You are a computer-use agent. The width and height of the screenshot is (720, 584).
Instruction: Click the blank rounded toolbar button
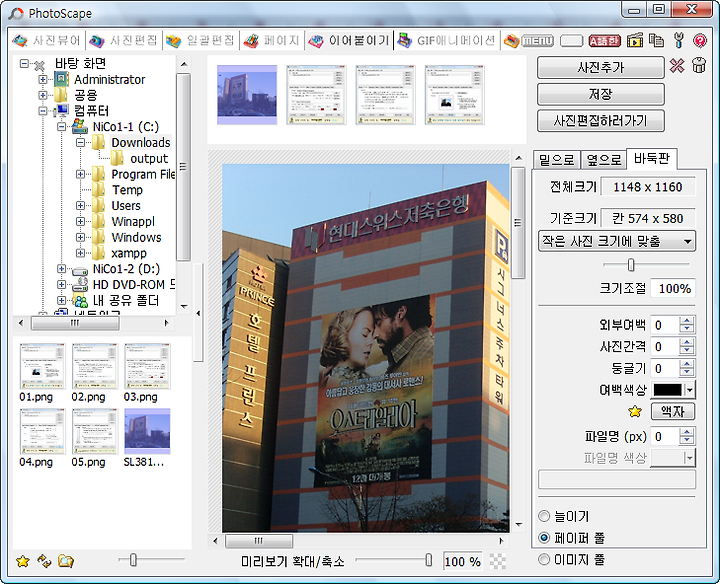[571, 41]
